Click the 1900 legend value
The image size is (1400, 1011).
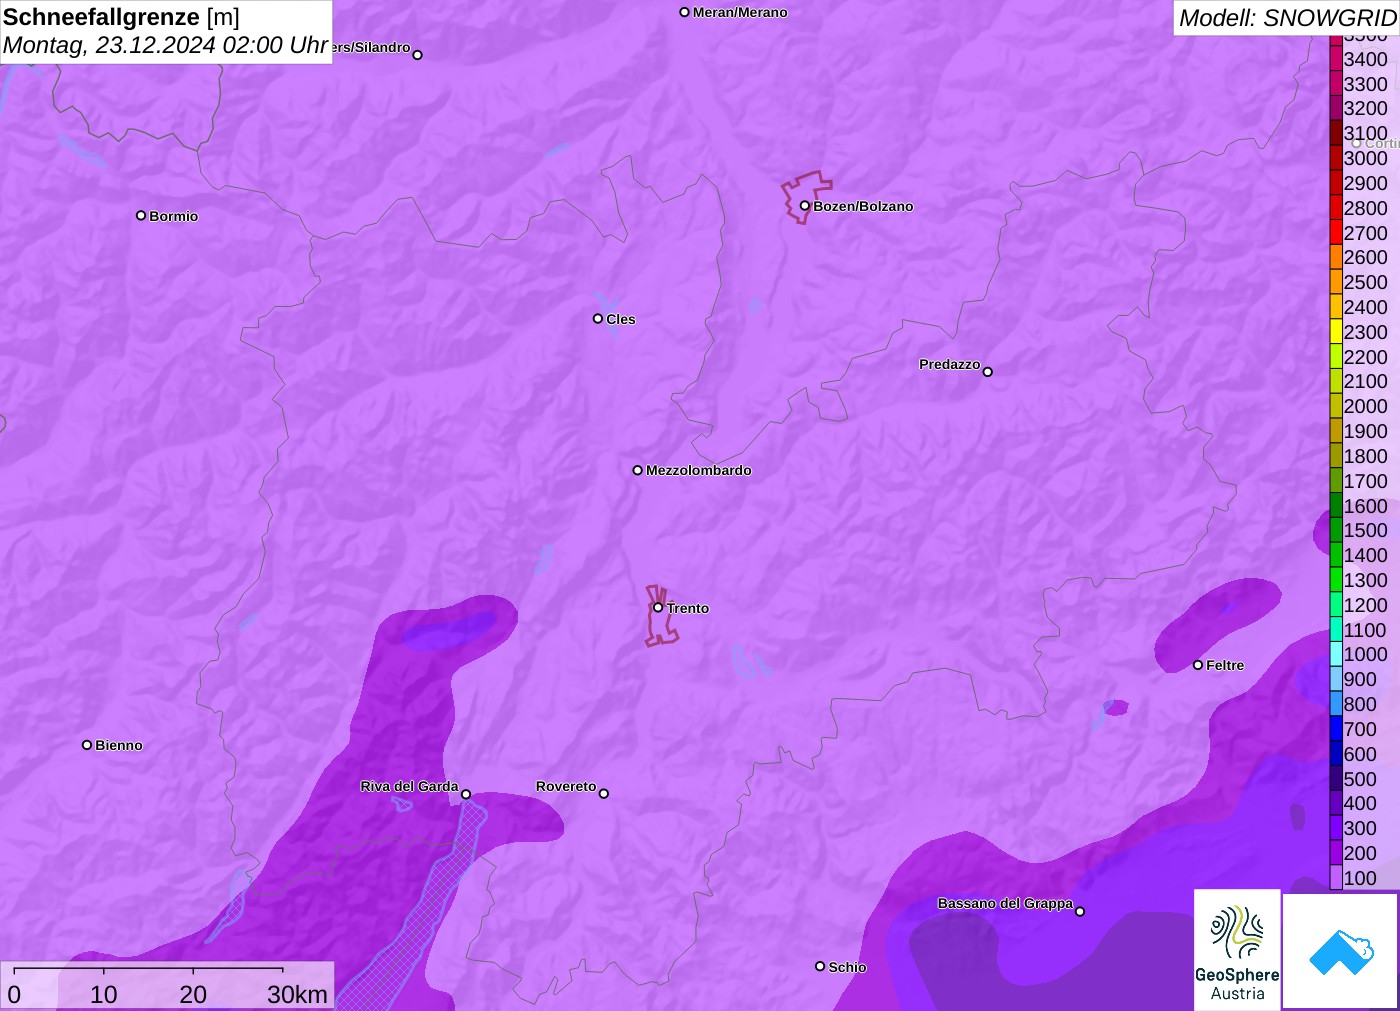click(1366, 431)
